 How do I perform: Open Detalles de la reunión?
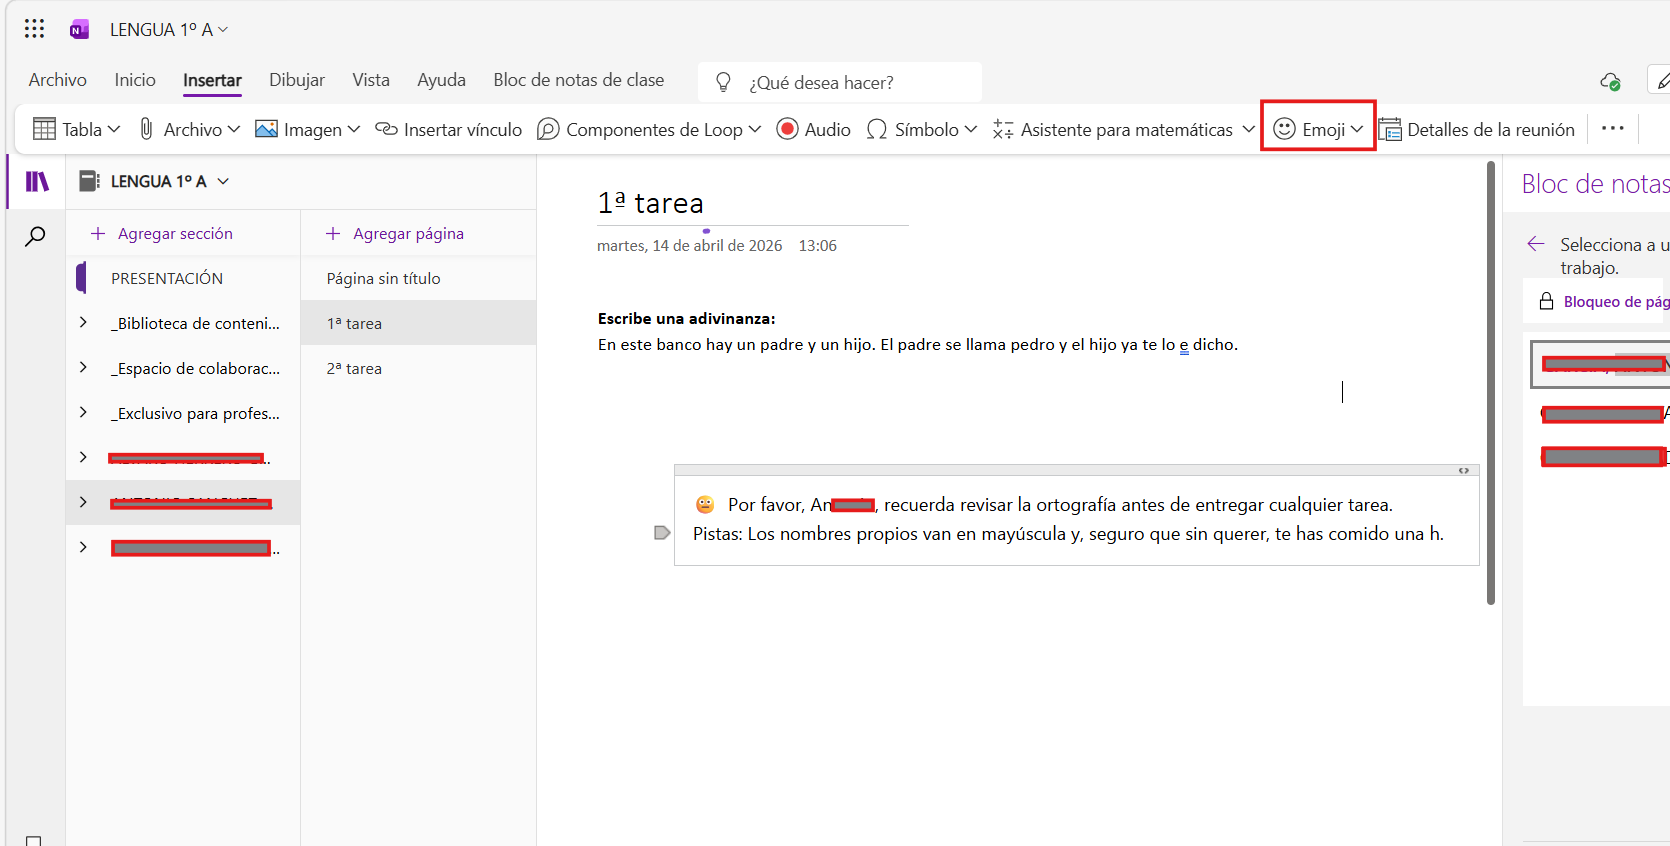[1477, 129]
